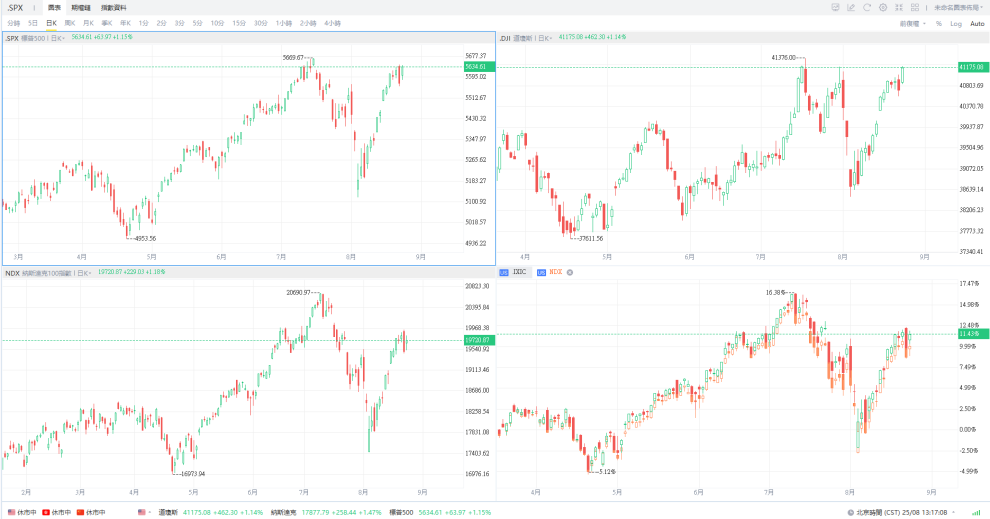990x519 pixels.
Task: Click the SPX high label 5669.67
Action: click(293, 57)
